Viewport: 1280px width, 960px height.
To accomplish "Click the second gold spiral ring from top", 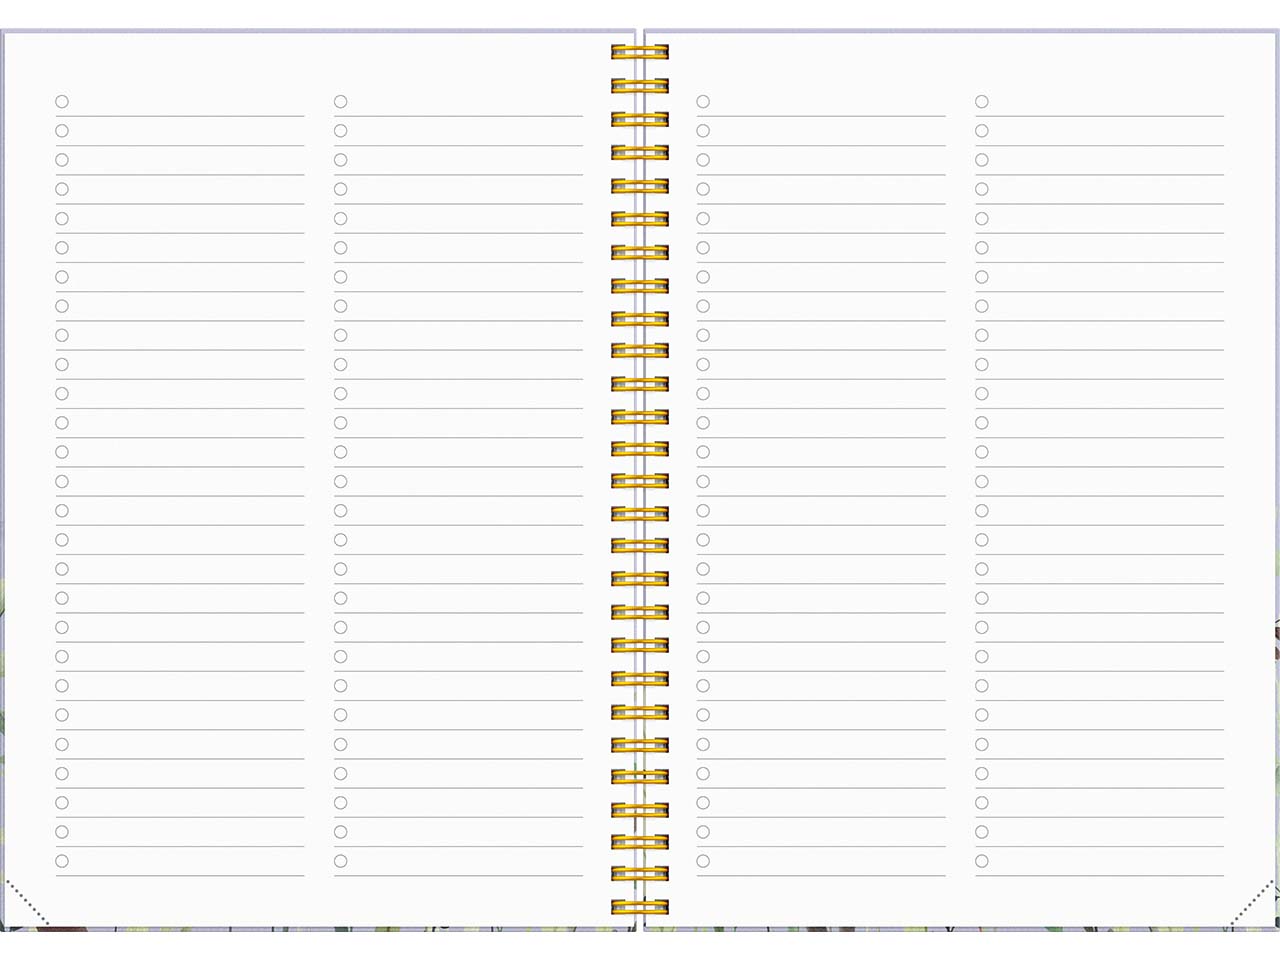I will (x=640, y=86).
